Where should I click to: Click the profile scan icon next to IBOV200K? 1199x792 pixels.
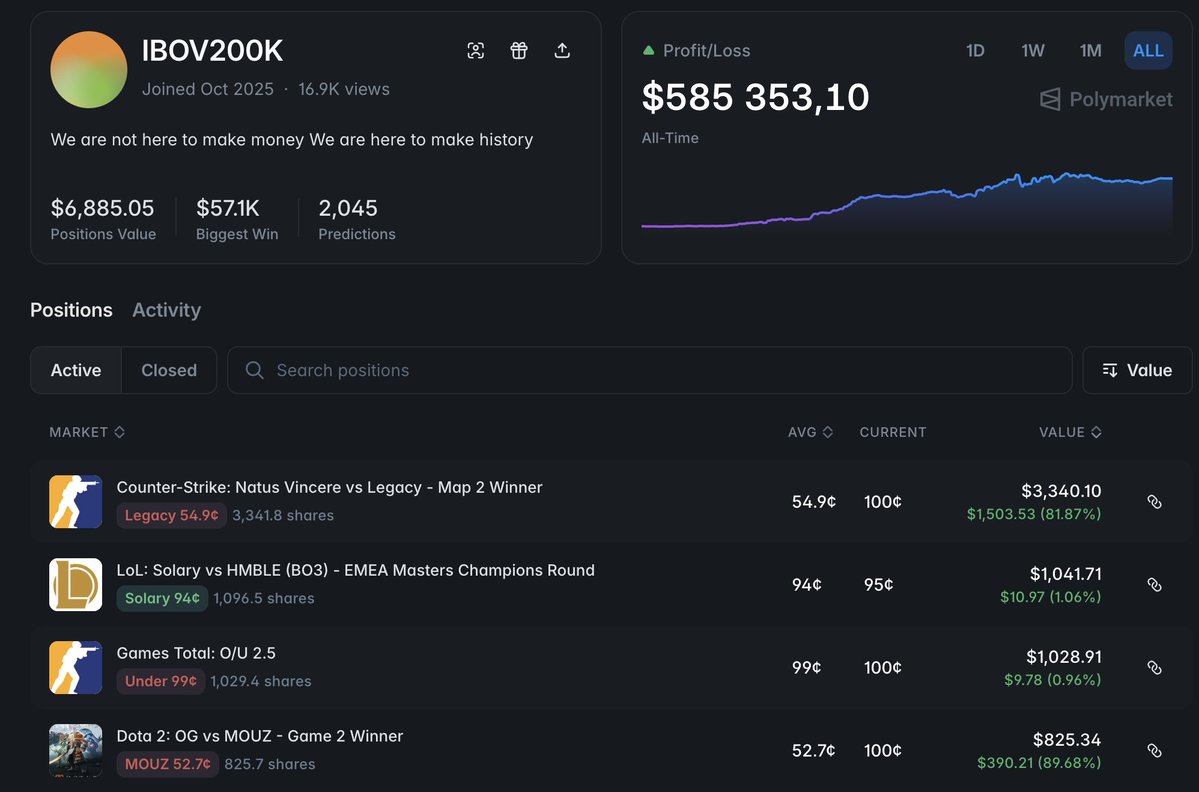(x=476, y=50)
